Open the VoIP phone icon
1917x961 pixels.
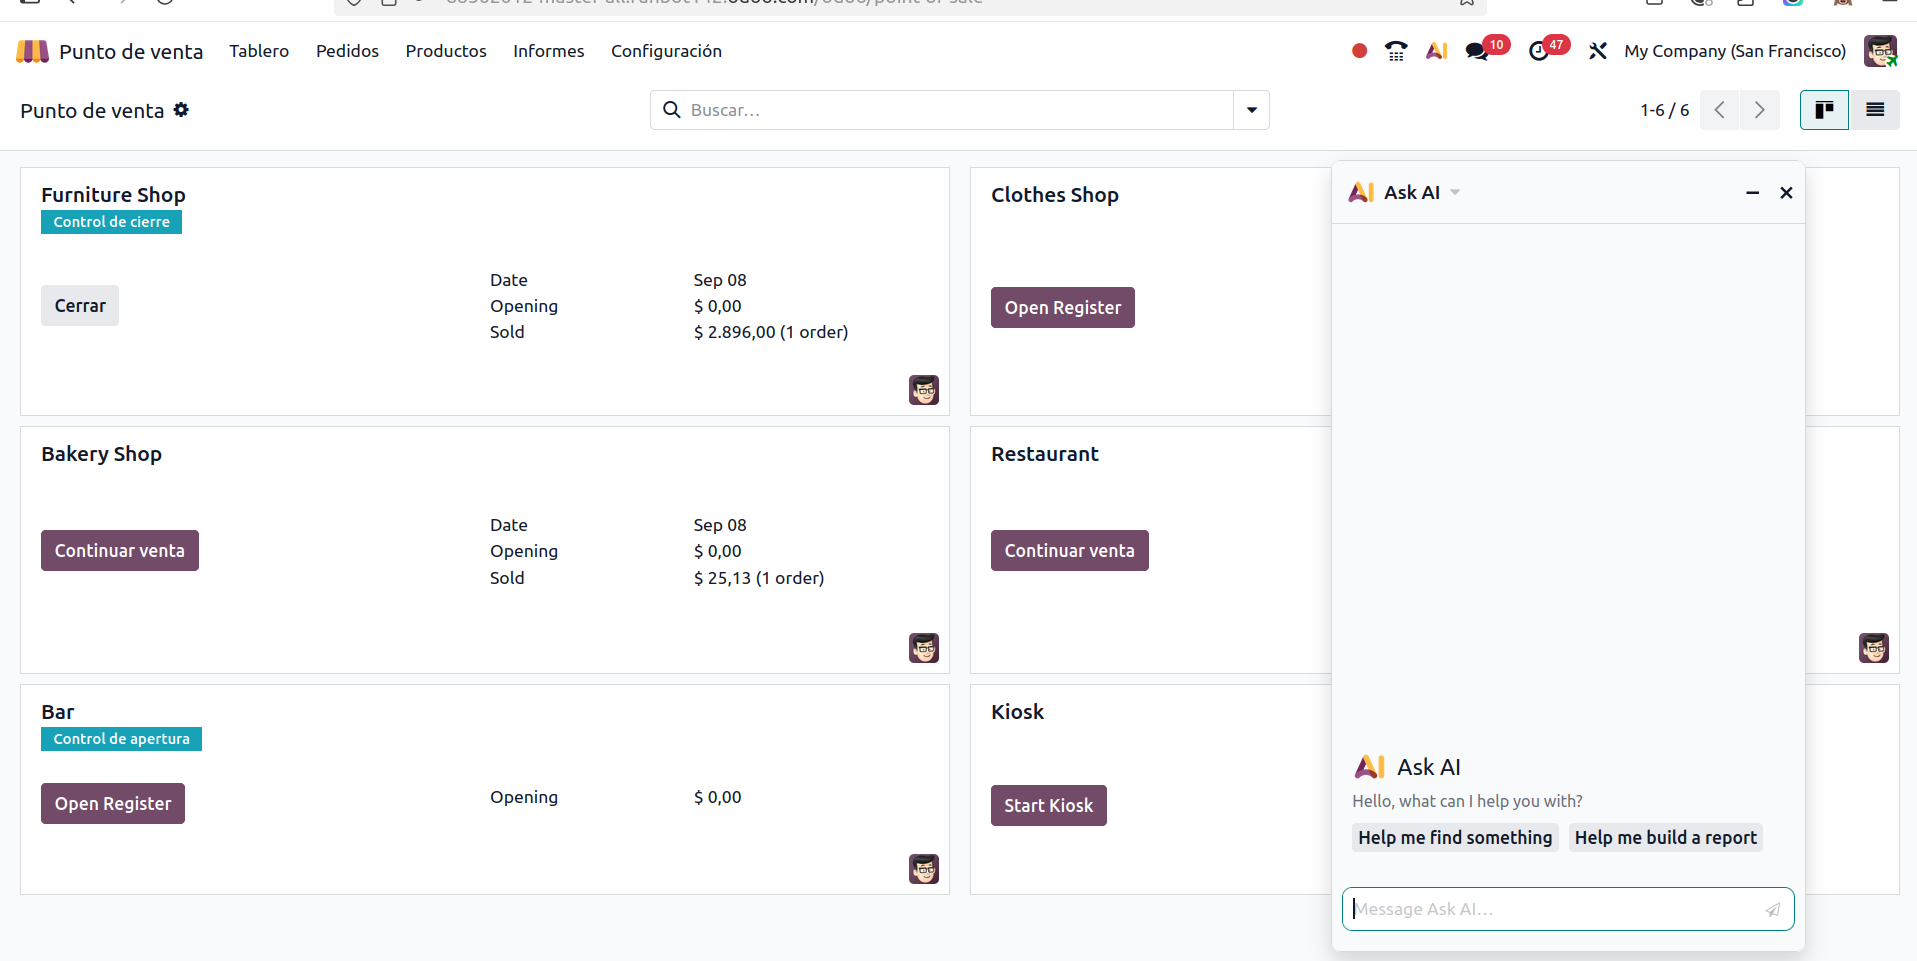click(x=1396, y=51)
